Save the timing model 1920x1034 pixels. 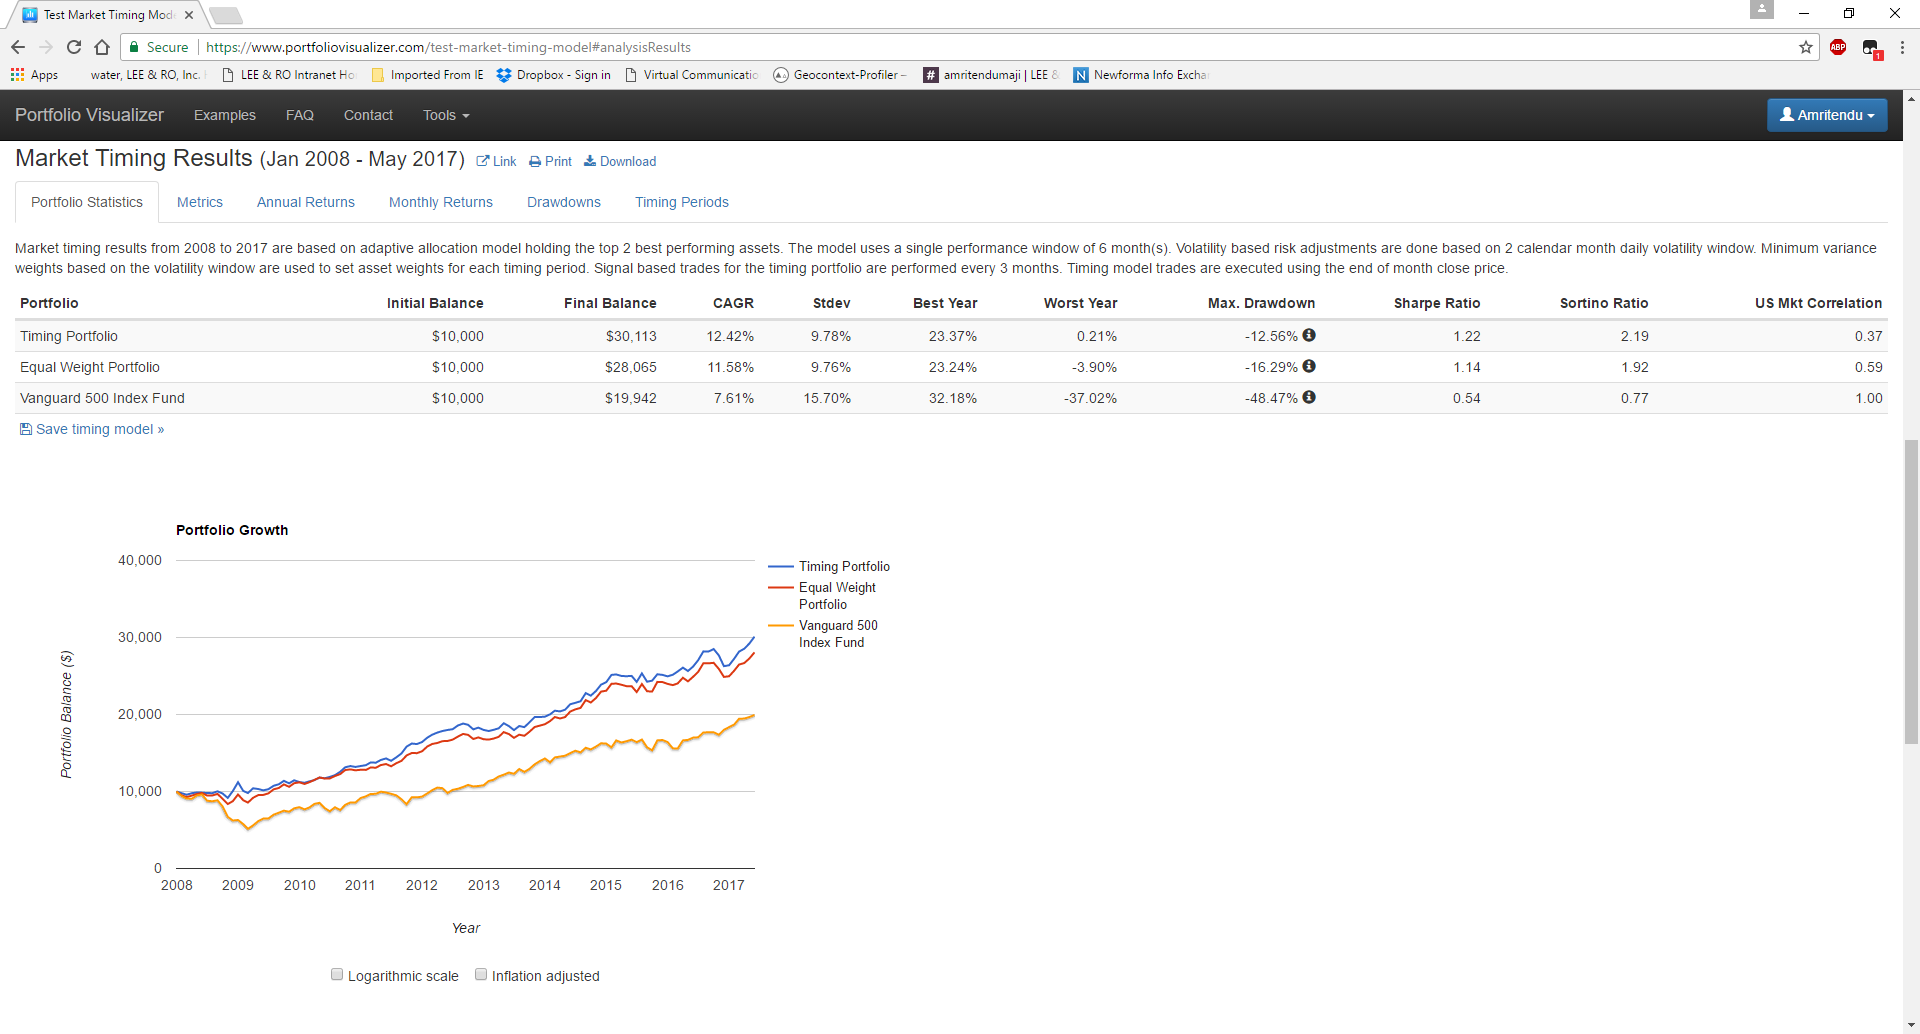[92, 429]
